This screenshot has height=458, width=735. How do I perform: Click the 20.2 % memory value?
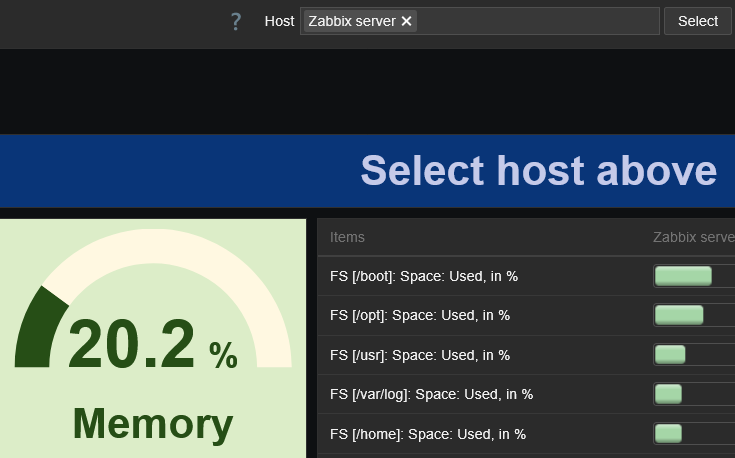coord(152,345)
